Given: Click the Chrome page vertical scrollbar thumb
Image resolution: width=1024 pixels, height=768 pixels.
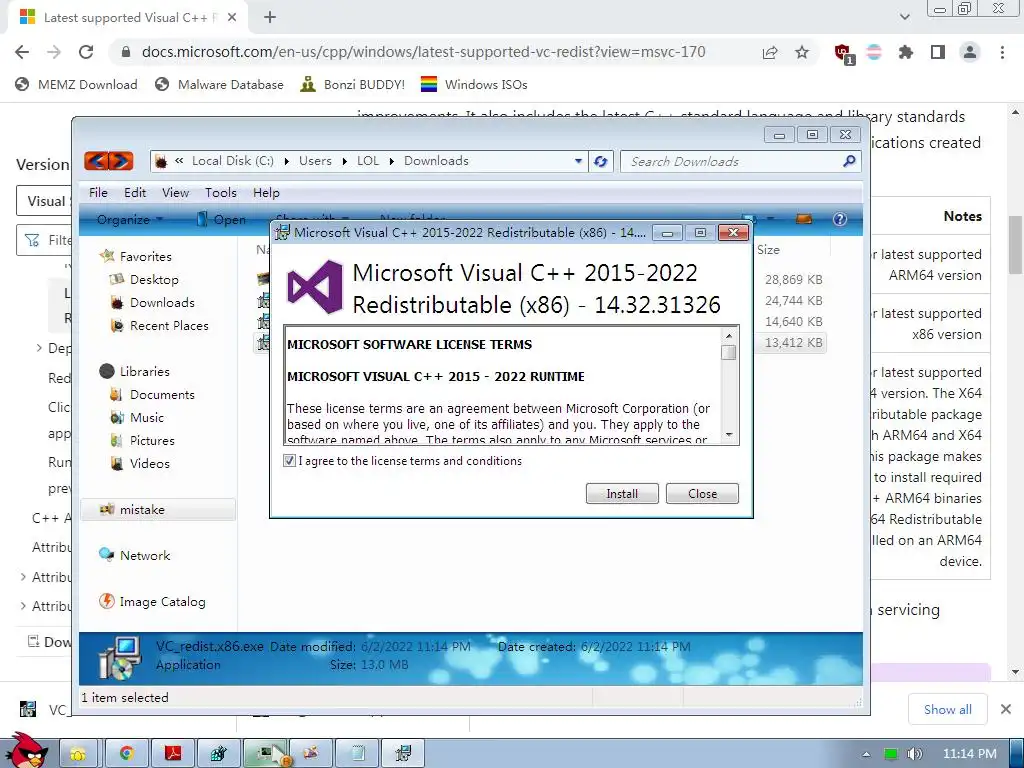Looking at the screenshot, I should click(x=1016, y=245).
